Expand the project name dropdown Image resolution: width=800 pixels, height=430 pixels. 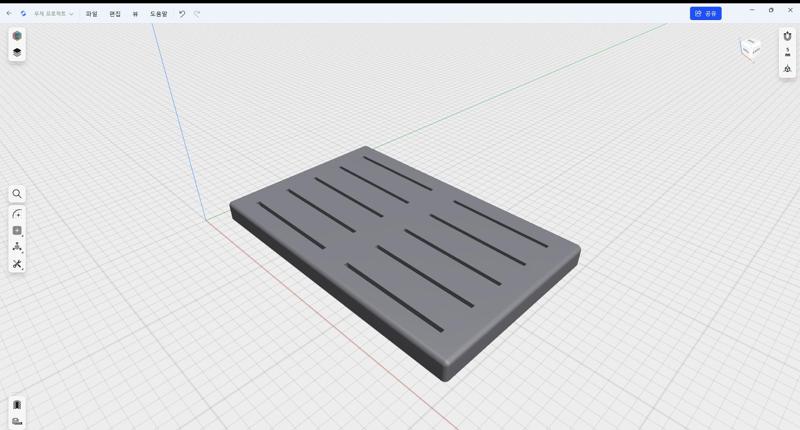click(54, 14)
